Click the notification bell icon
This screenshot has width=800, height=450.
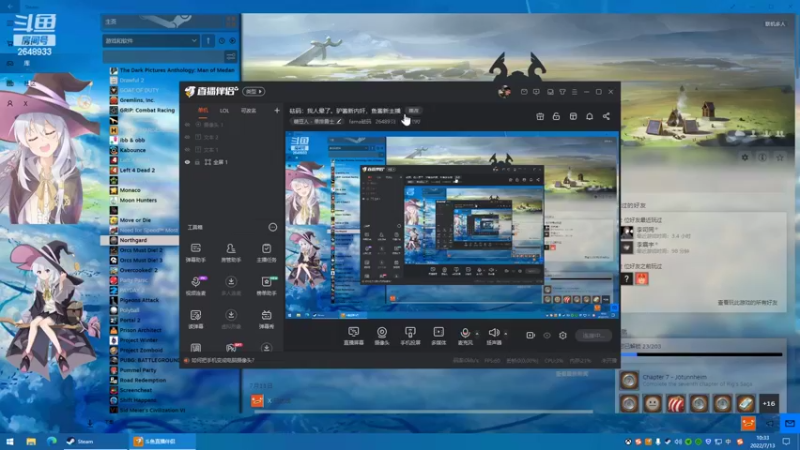pos(589,116)
